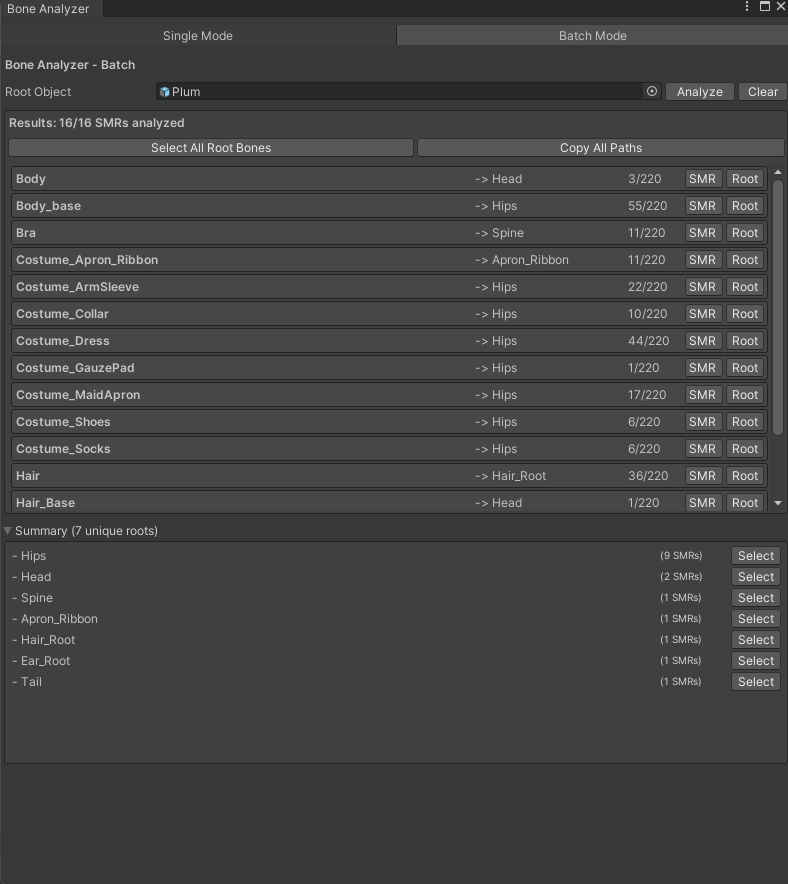Select the Batch Mode tab
Screen dimensions: 788x884
592,36
